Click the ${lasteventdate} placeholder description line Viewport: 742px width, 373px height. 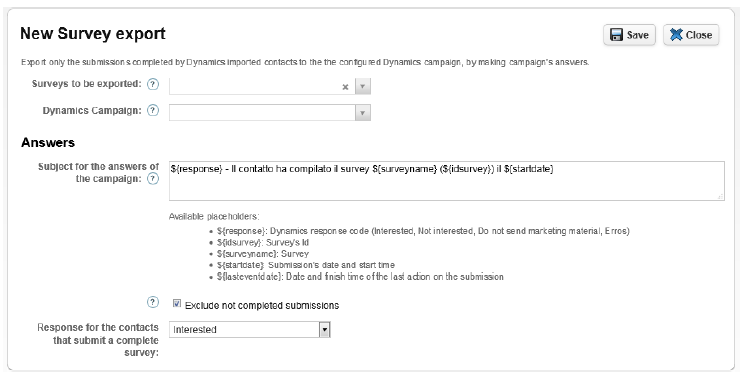click(x=360, y=276)
